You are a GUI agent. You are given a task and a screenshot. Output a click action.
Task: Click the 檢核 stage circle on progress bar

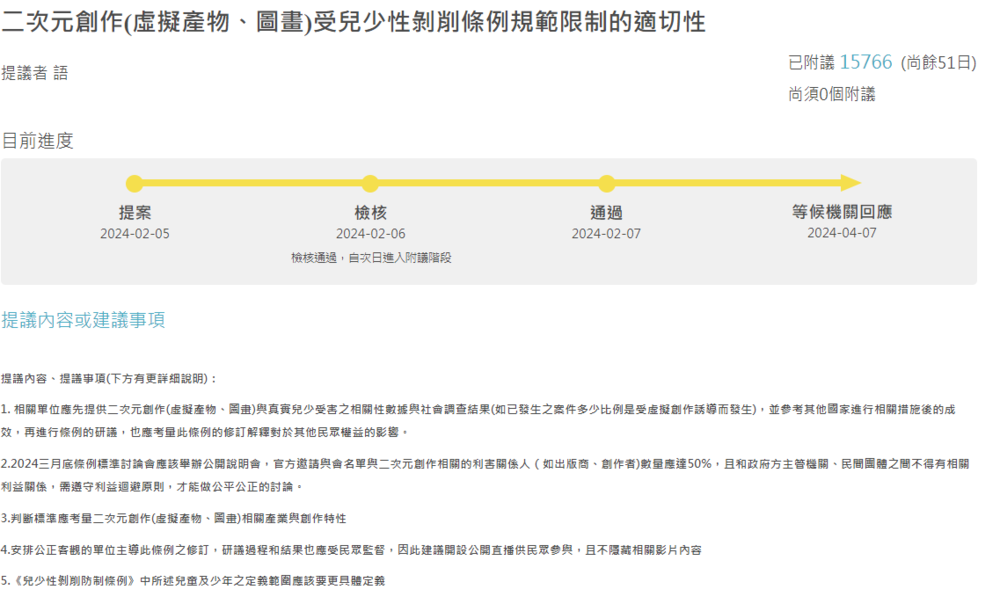click(370, 184)
